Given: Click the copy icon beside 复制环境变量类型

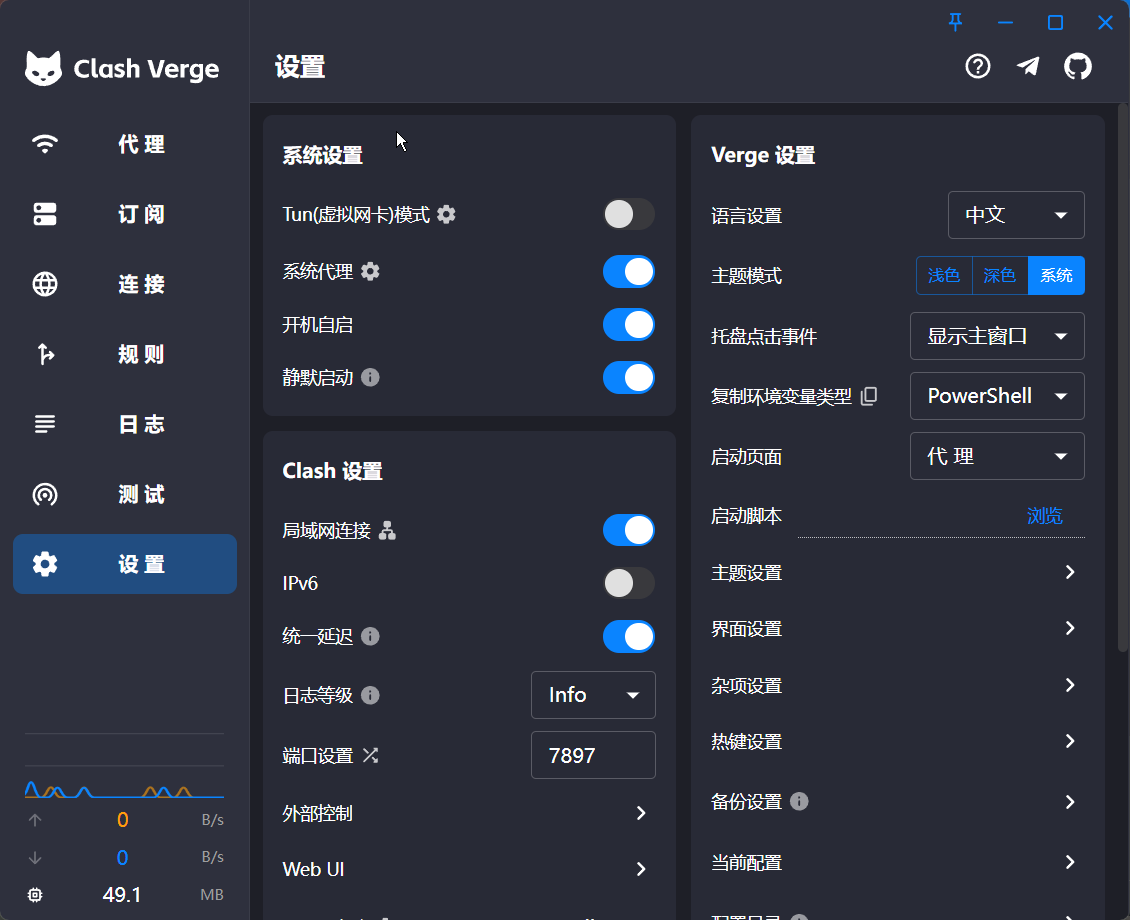Looking at the screenshot, I should [x=869, y=396].
